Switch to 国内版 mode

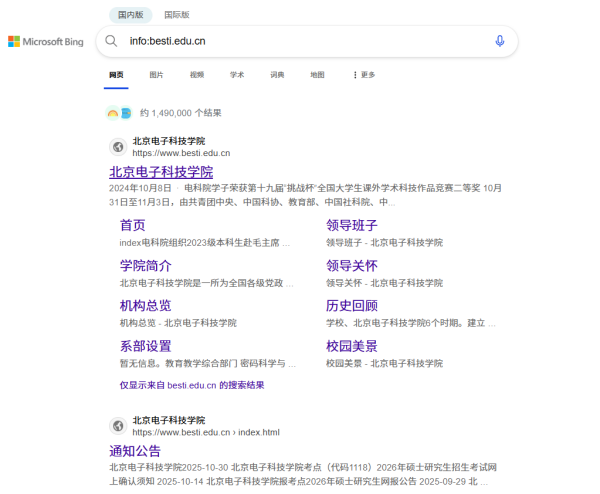pos(130,15)
